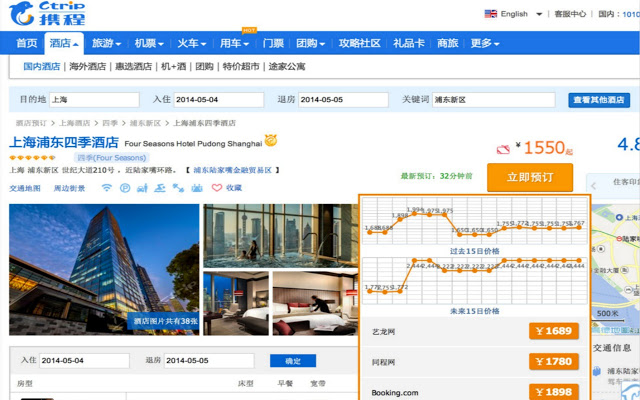Click the lower 入住 date field
The width and height of the screenshot is (640, 400).
click(x=84, y=361)
